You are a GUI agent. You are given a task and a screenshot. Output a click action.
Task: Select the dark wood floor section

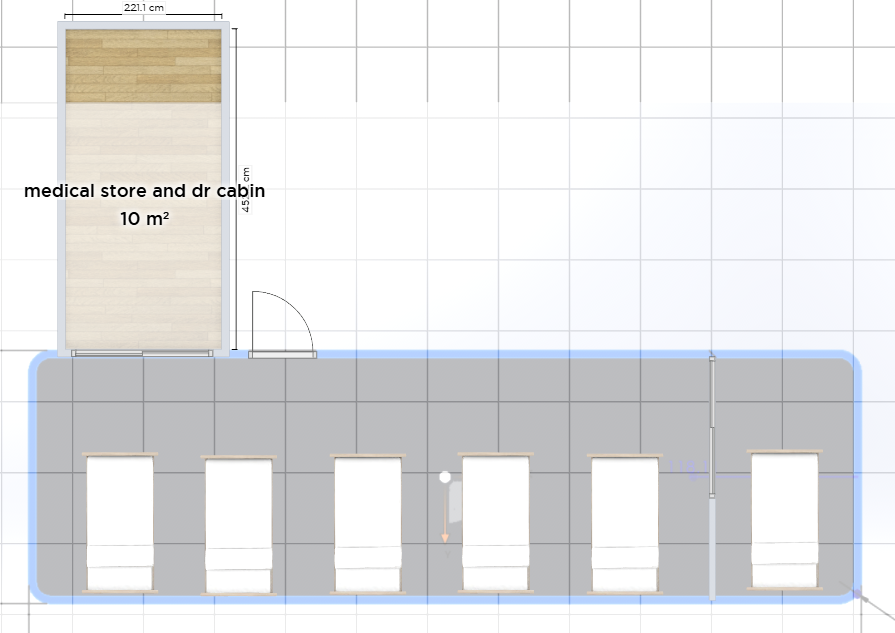click(143, 66)
